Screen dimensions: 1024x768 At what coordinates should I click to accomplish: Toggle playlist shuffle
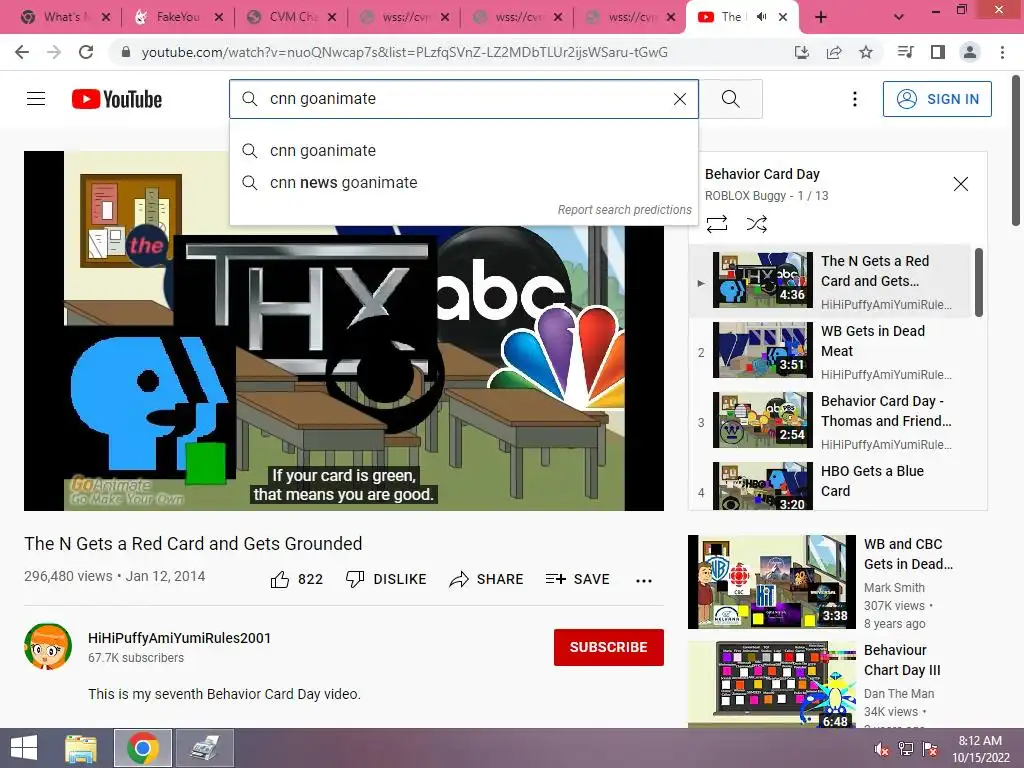click(x=756, y=224)
